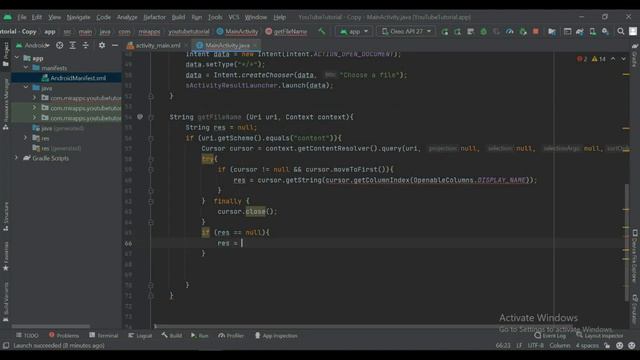The height and width of the screenshot is (360, 640).
Task: Open the Refactor menu
Action: (154, 17)
